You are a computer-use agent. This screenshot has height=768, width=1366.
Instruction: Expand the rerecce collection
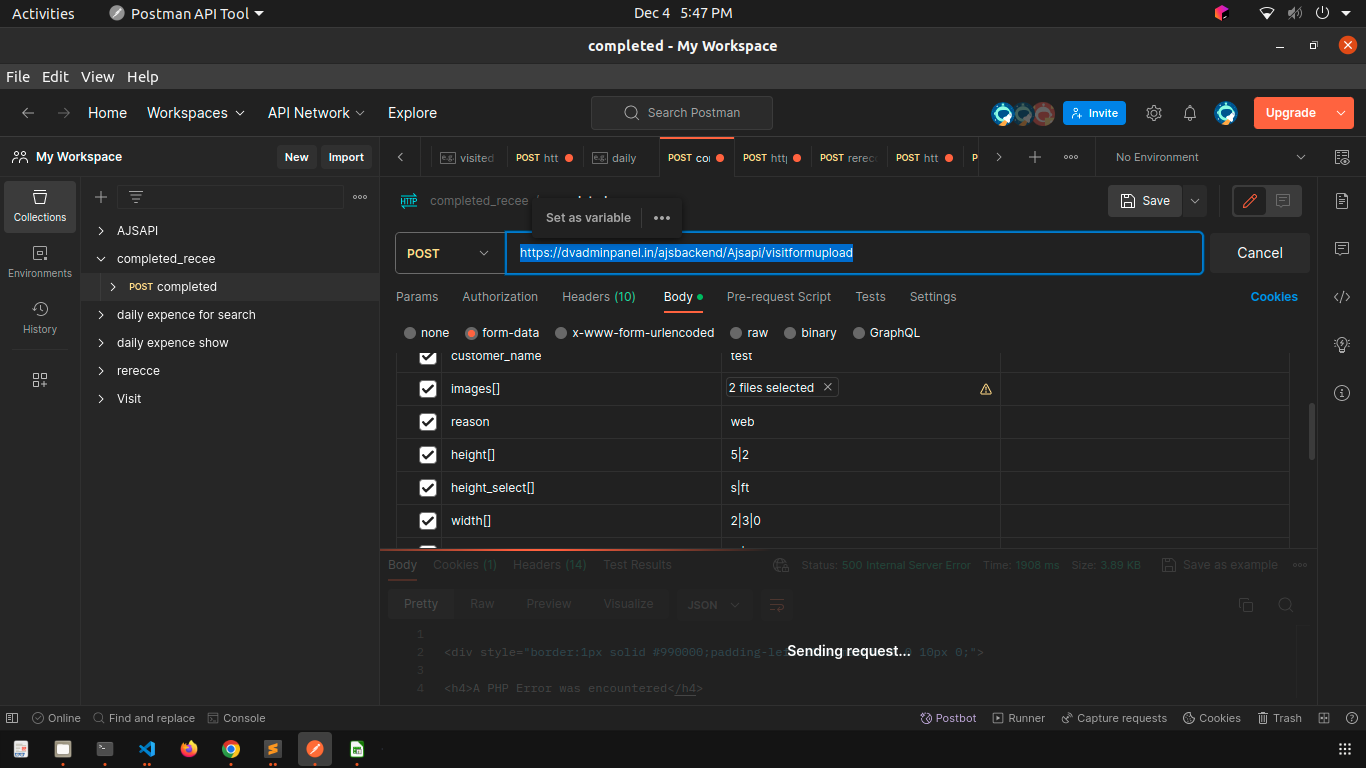tap(101, 371)
